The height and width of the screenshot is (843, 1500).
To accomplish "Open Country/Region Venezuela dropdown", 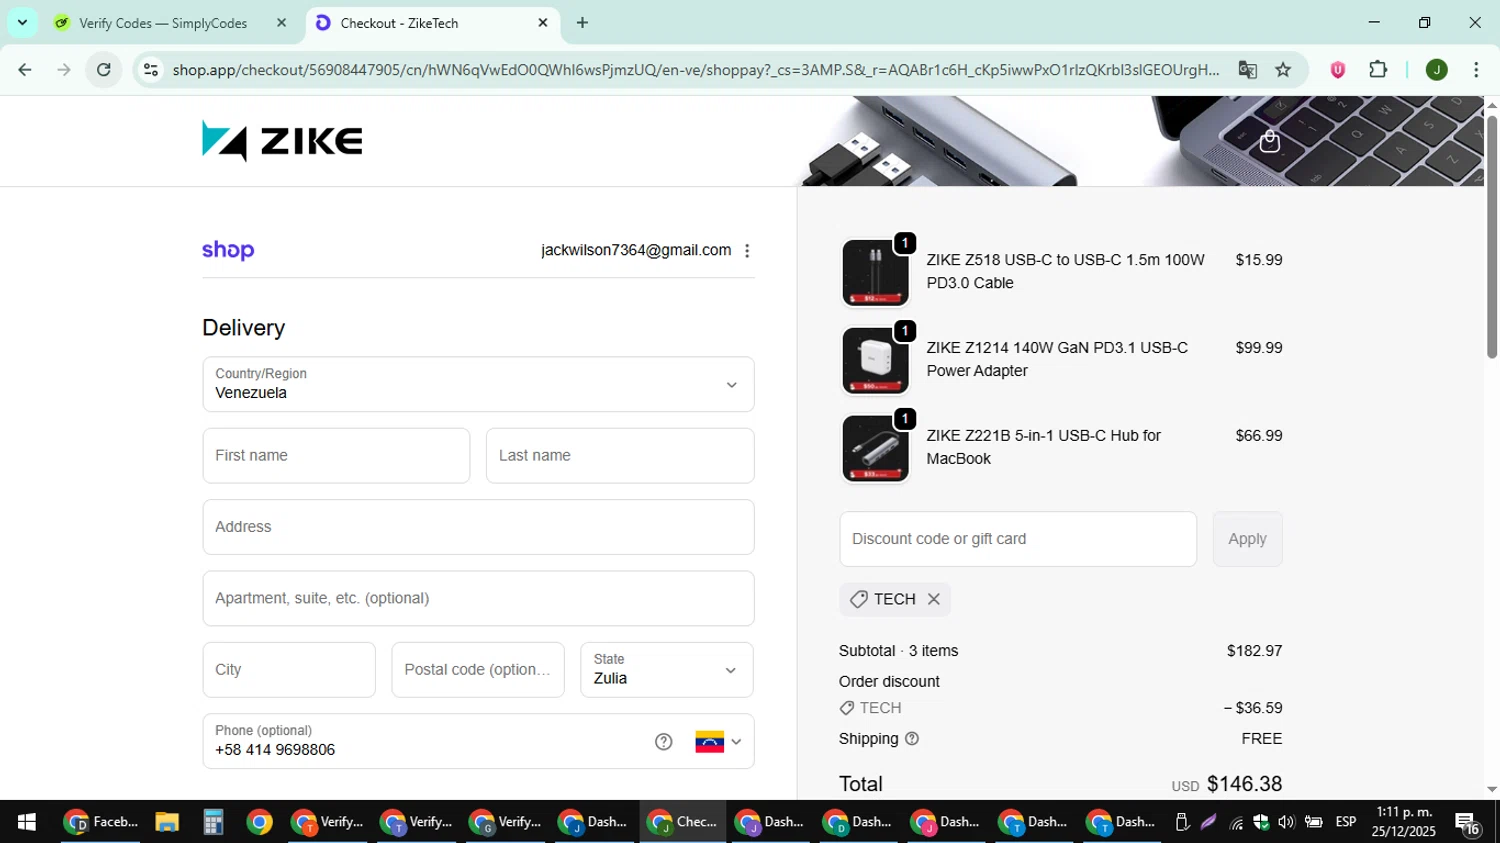I will click(x=478, y=385).
